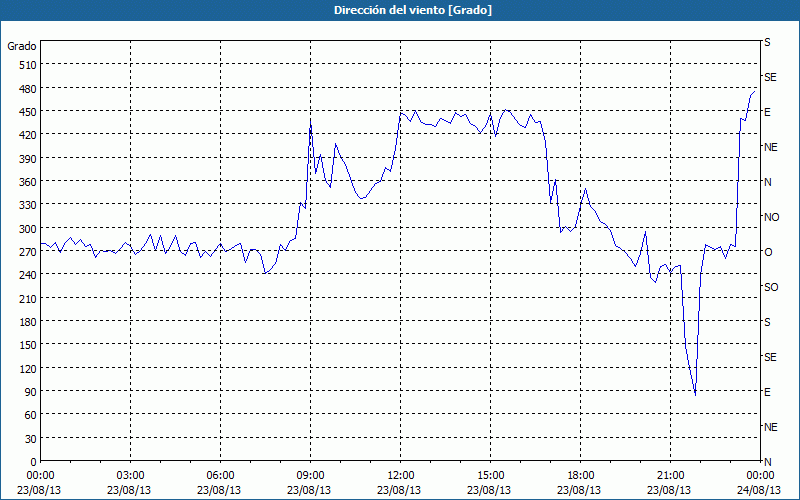Click the 'SO' compass direction label
Image resolution: width=800 pixels, height=500 pixels.
pos(771,287)
